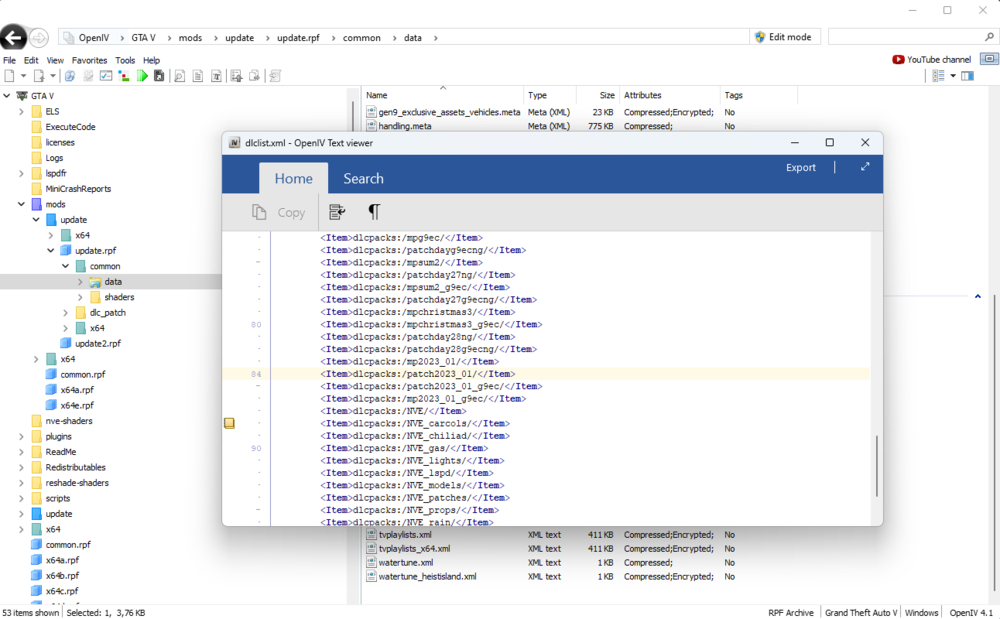This screenshot has width=1000, height=619.
Task: Click the Text viewer vertical scrollbar thumb
Action: click(876, 466)
